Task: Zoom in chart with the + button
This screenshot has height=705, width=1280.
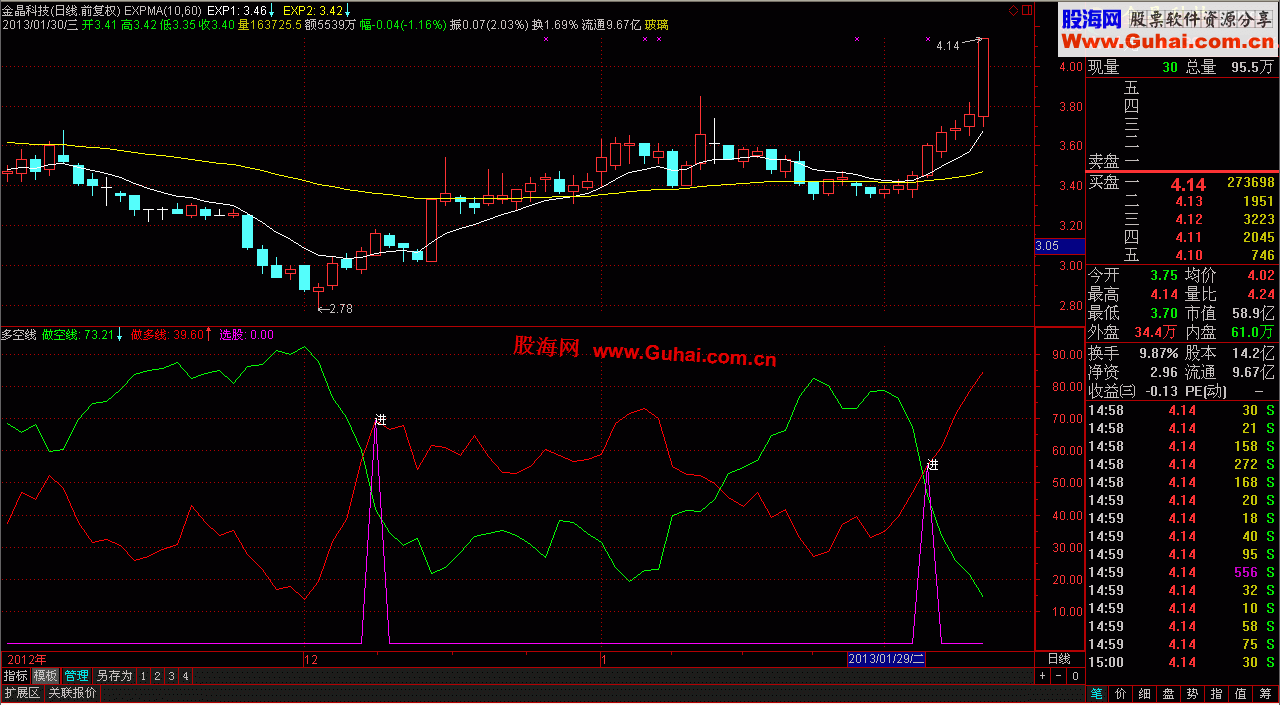Action: point(1042,676)
